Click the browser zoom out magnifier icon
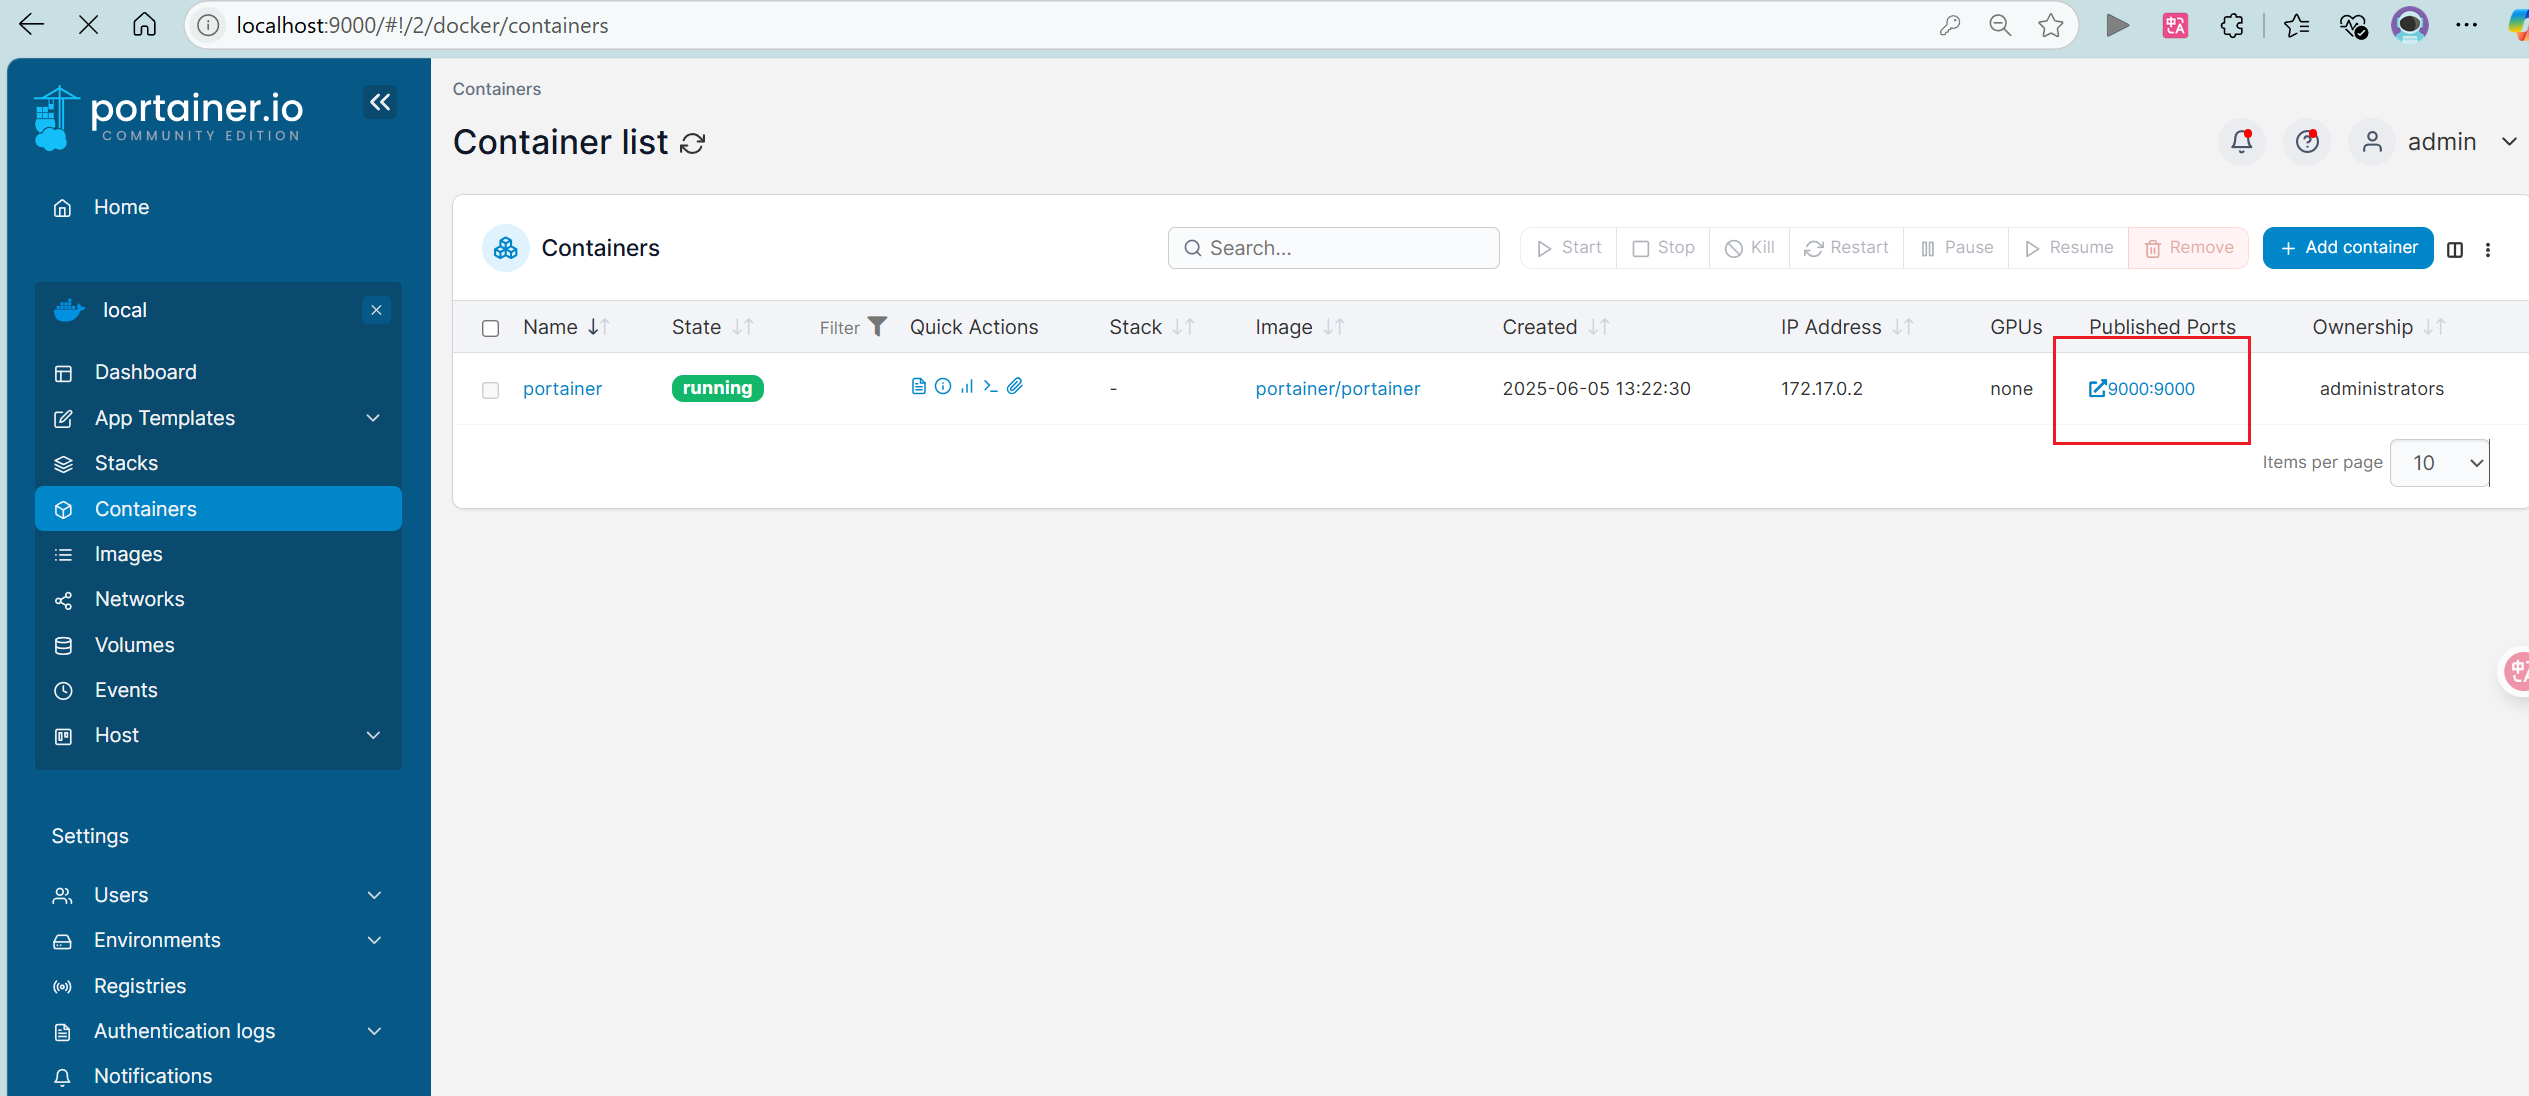The height and width of the screenshot is (1096, 2529). pos(2000,25)
